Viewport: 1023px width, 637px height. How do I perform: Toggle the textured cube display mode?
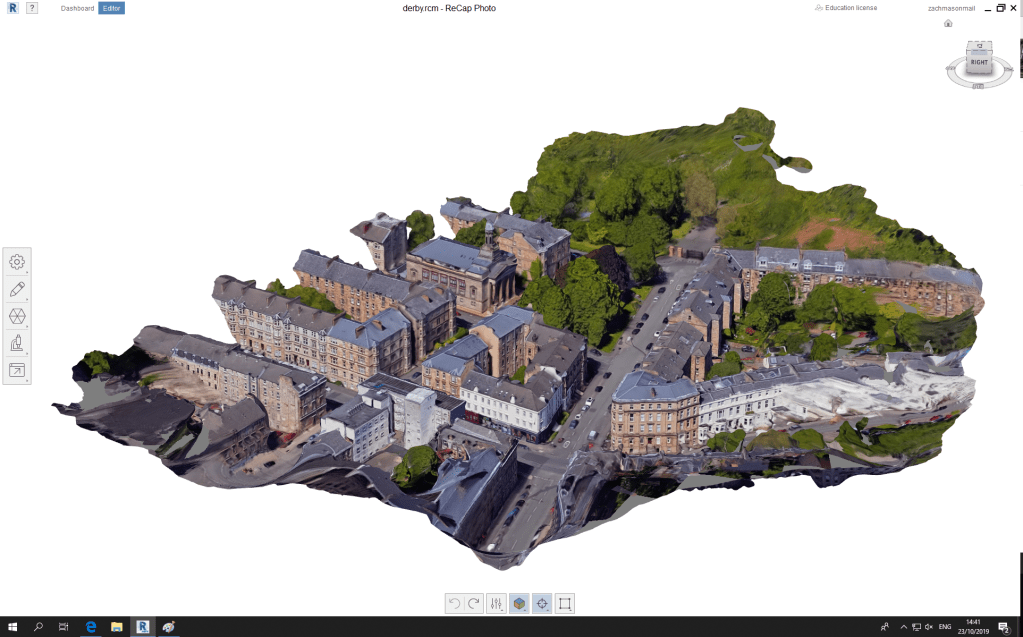click(x=519, y=603)
